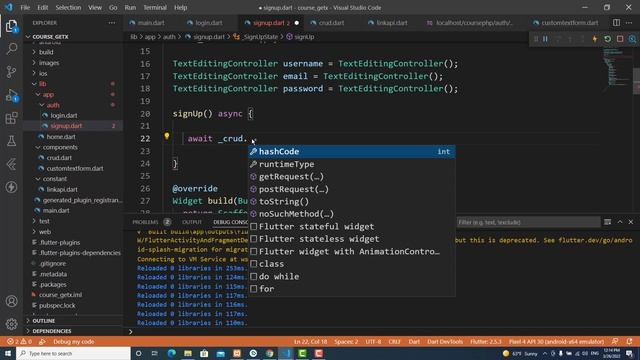
Task: Open the Testing flask view
Action: (x=11, y=141)
